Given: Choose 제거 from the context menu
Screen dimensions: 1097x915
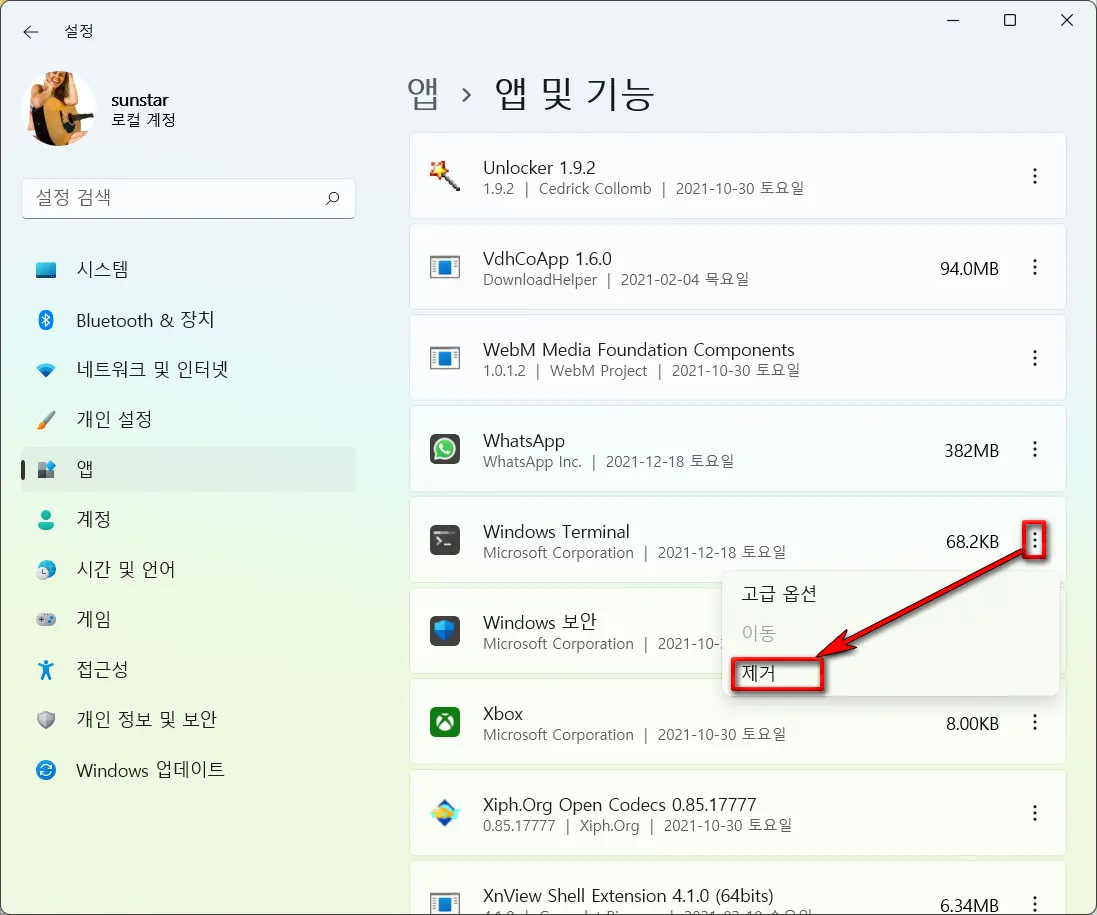Looking at the screenshot, I should click(x=890, y=673).
